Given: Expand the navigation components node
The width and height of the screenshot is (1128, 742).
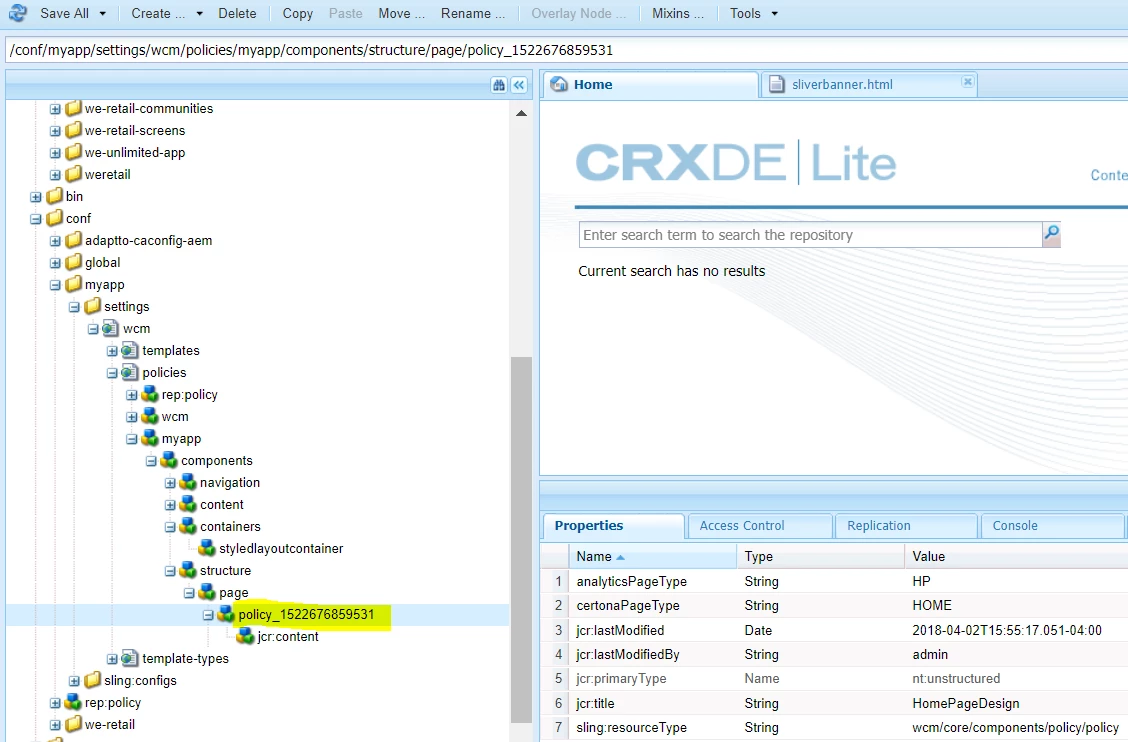Looking at the screenshot, I should tap(170, 483).
